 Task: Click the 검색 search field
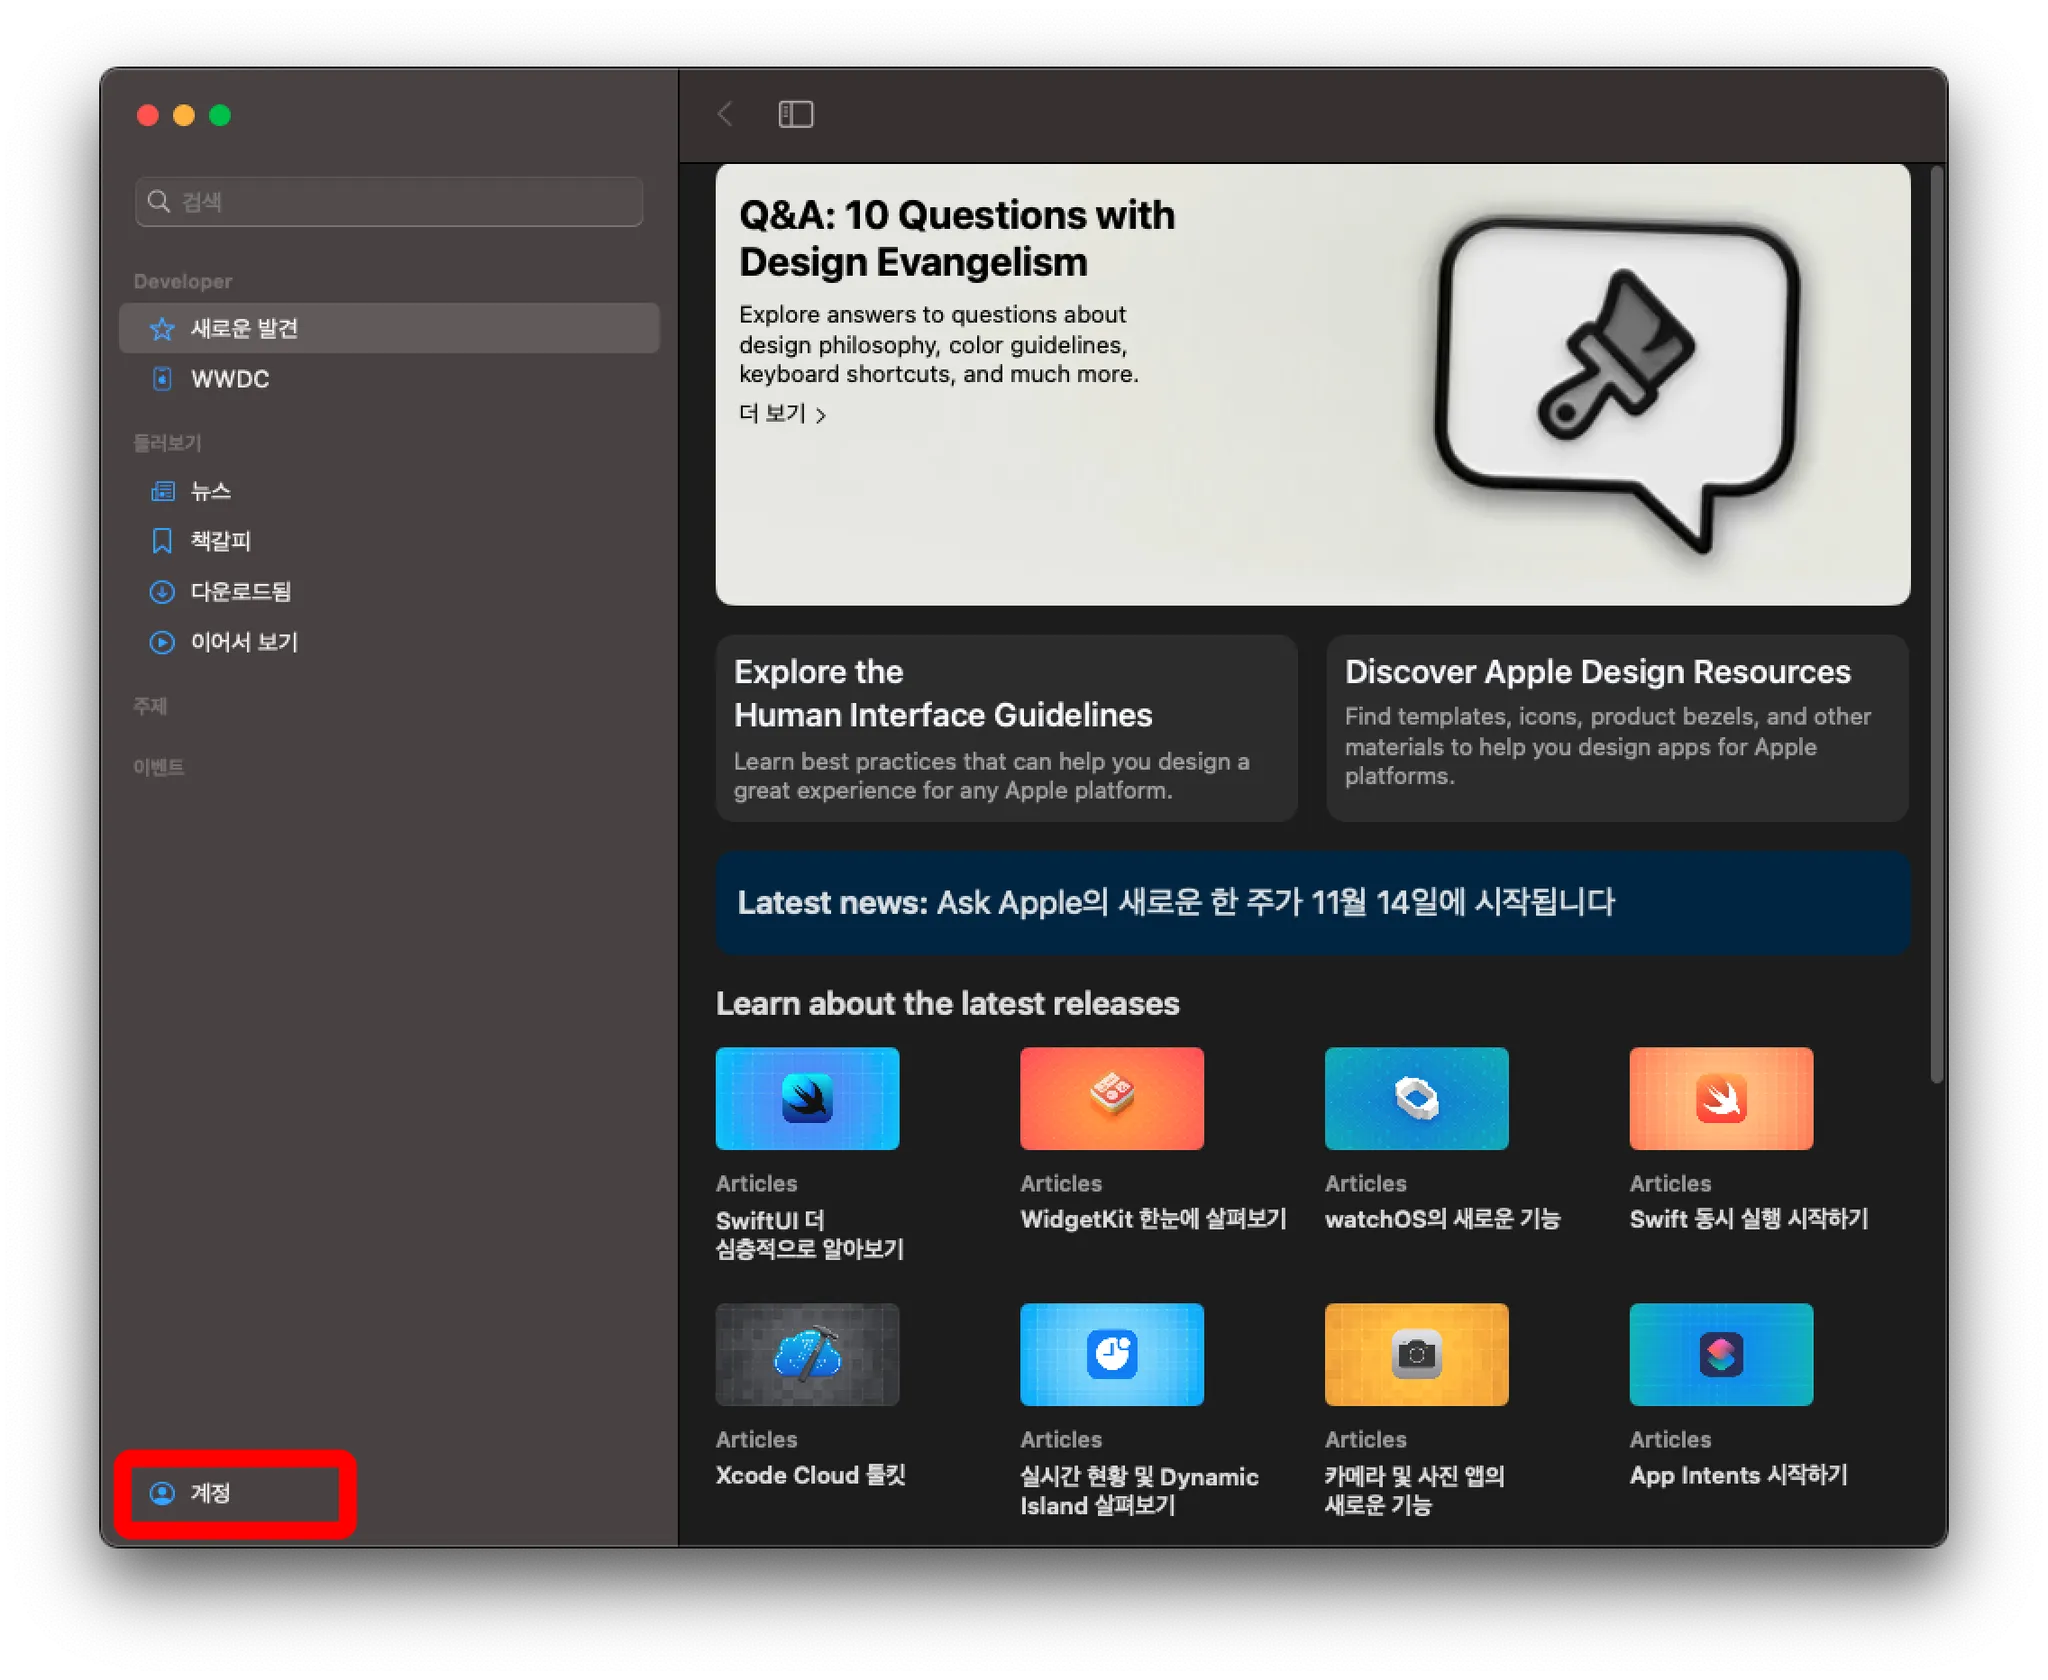click(389, 202)
